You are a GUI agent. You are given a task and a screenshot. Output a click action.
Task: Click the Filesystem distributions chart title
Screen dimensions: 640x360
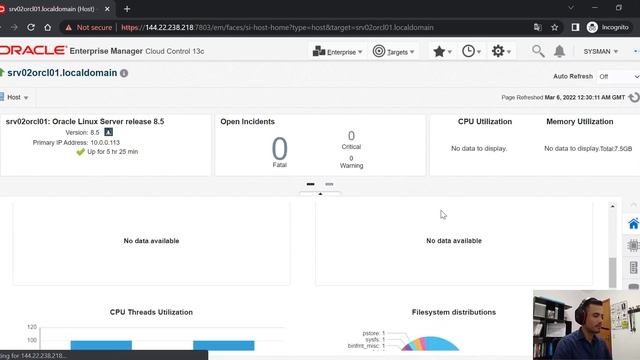coord(454,312)
